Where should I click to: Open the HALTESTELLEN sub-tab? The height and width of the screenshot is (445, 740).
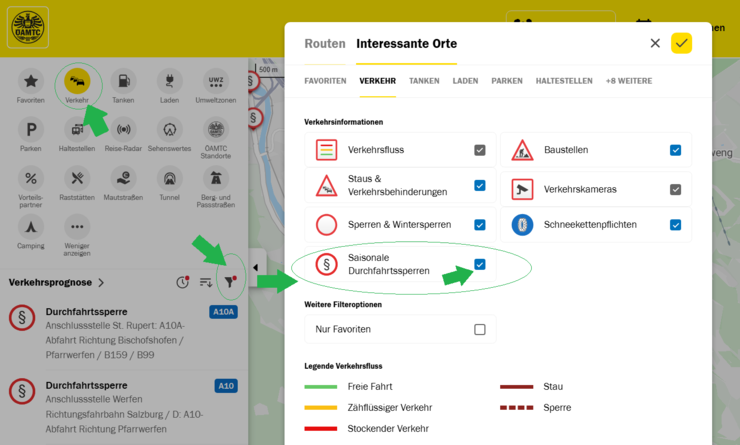click(564, 81)
